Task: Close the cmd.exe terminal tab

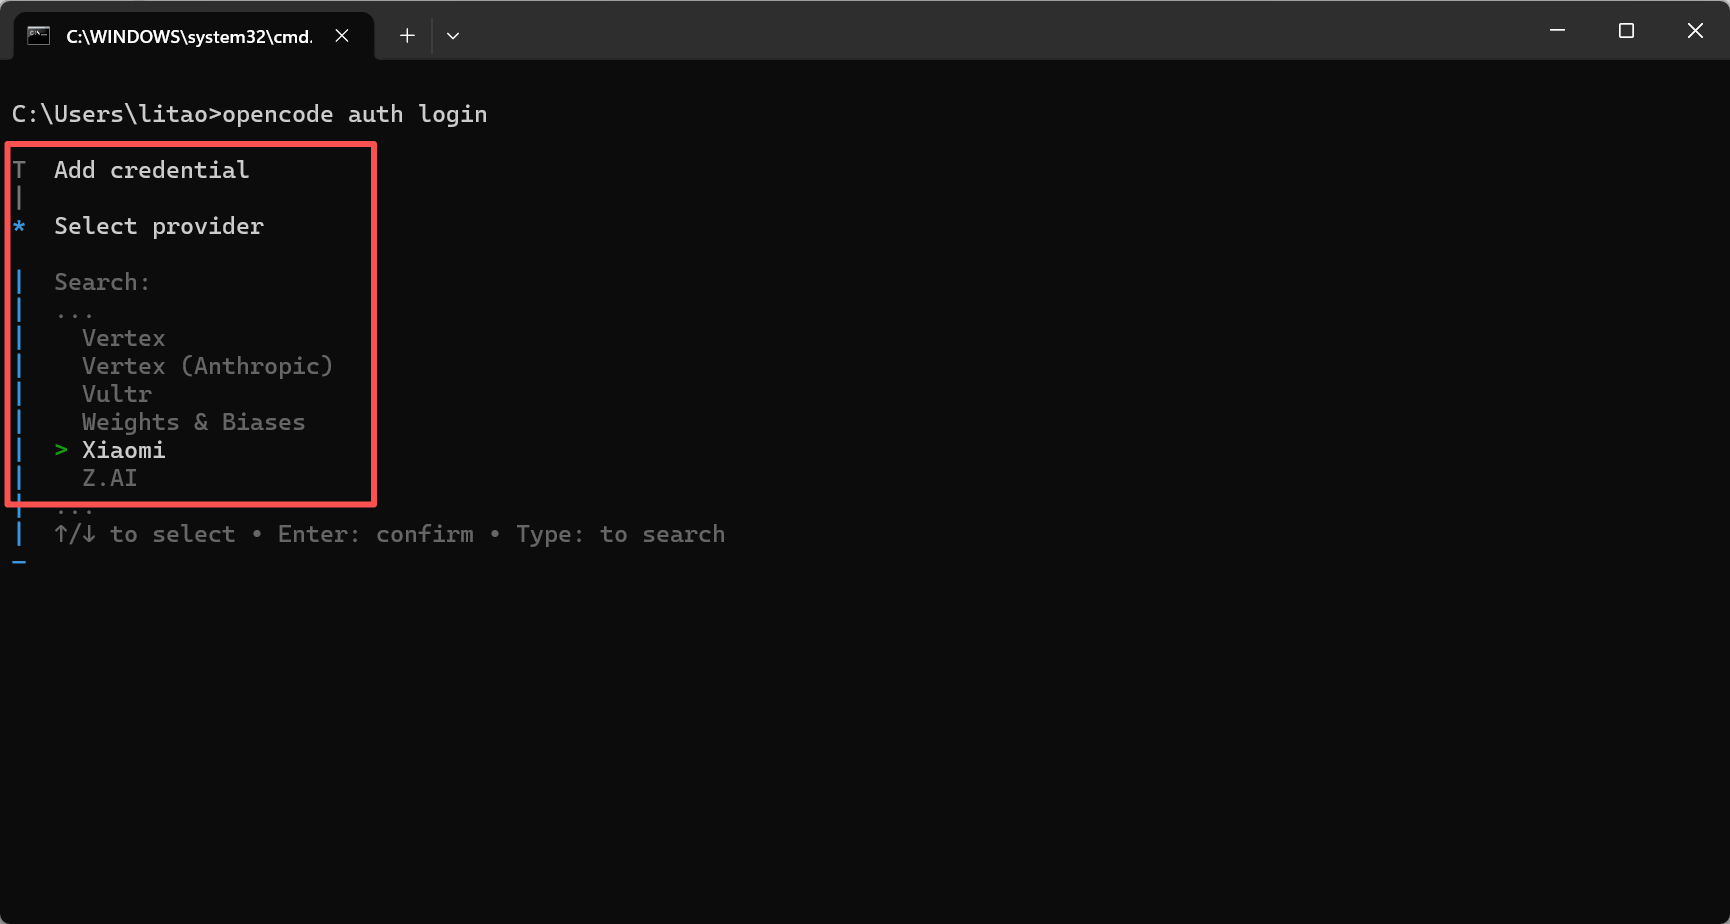Action: coord(342,36)
